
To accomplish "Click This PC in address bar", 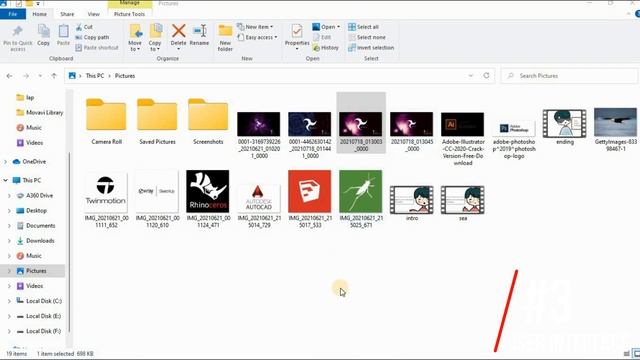I will [x=95, y=76].
